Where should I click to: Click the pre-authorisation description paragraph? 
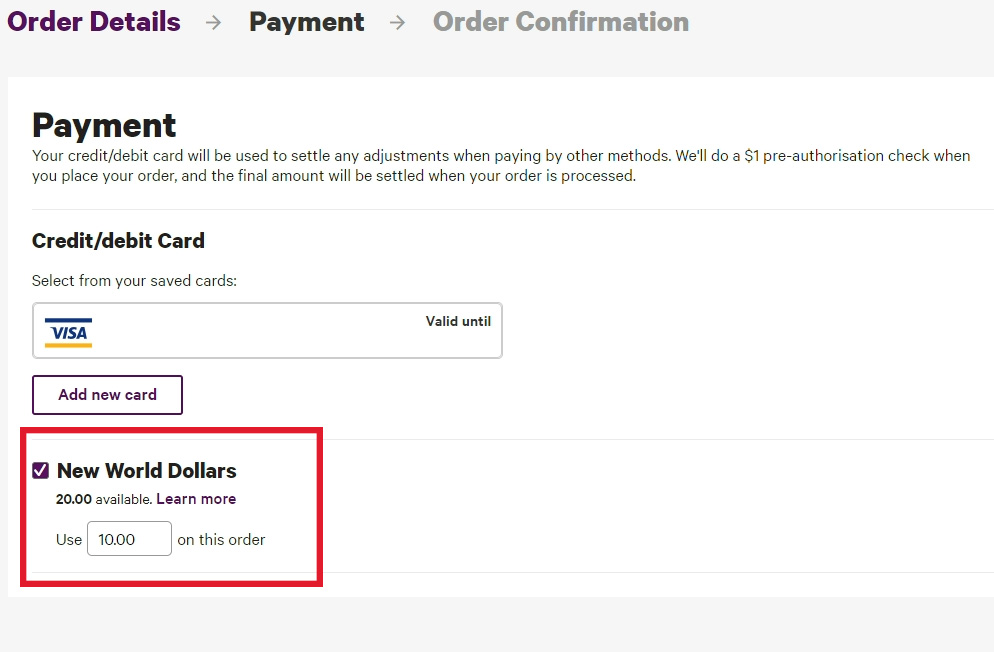tap(500, 166)
